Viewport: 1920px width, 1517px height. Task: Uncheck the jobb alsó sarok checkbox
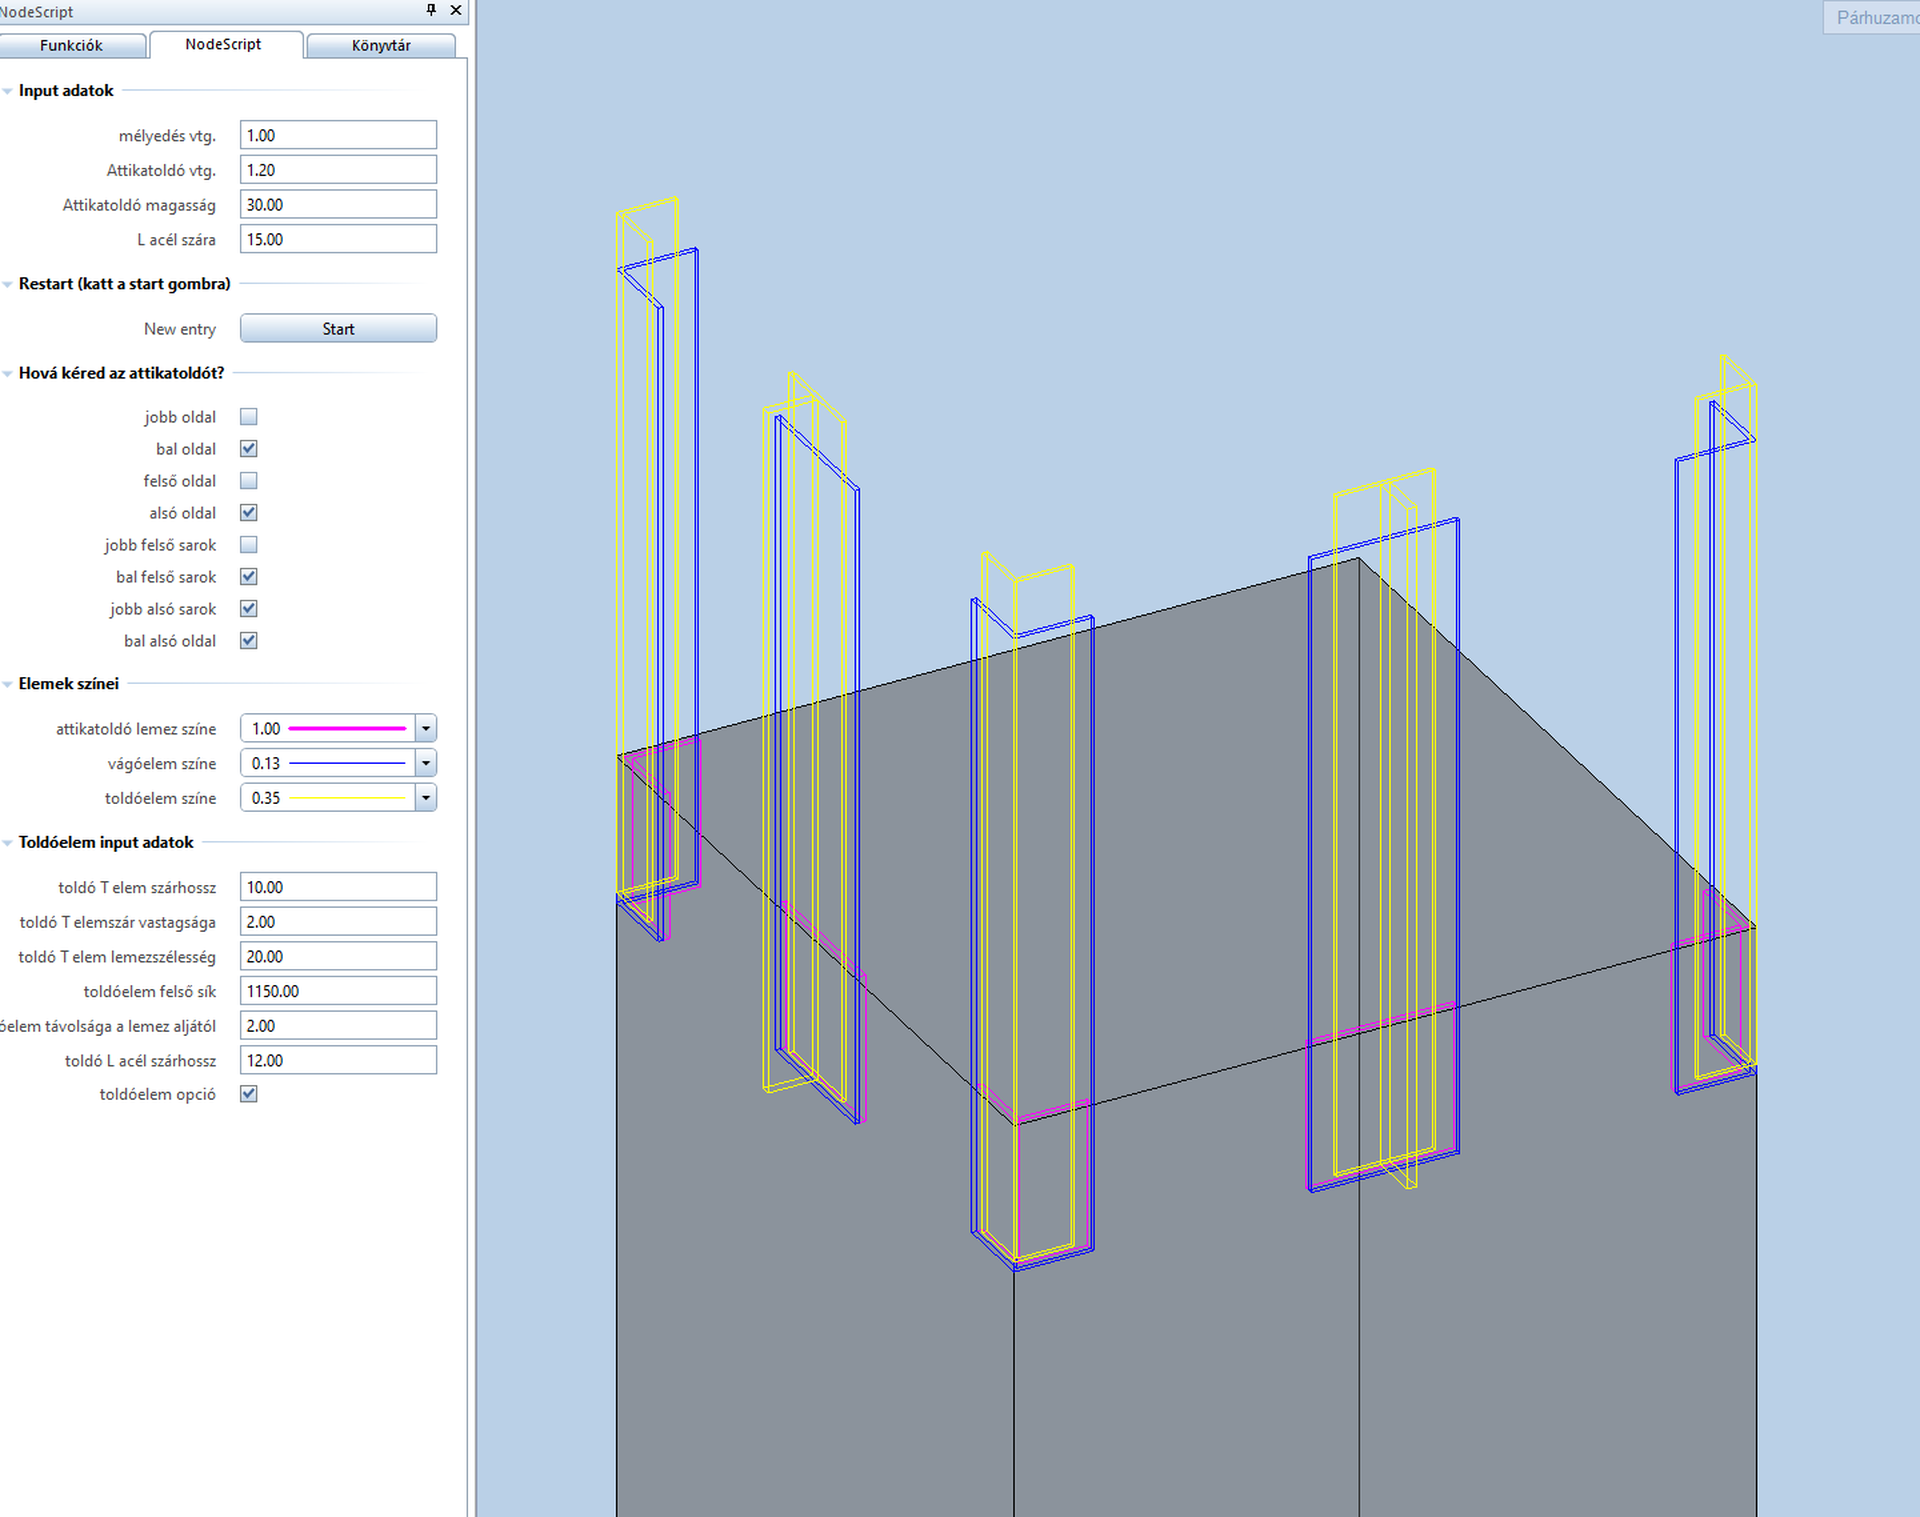tap(249, 609)
